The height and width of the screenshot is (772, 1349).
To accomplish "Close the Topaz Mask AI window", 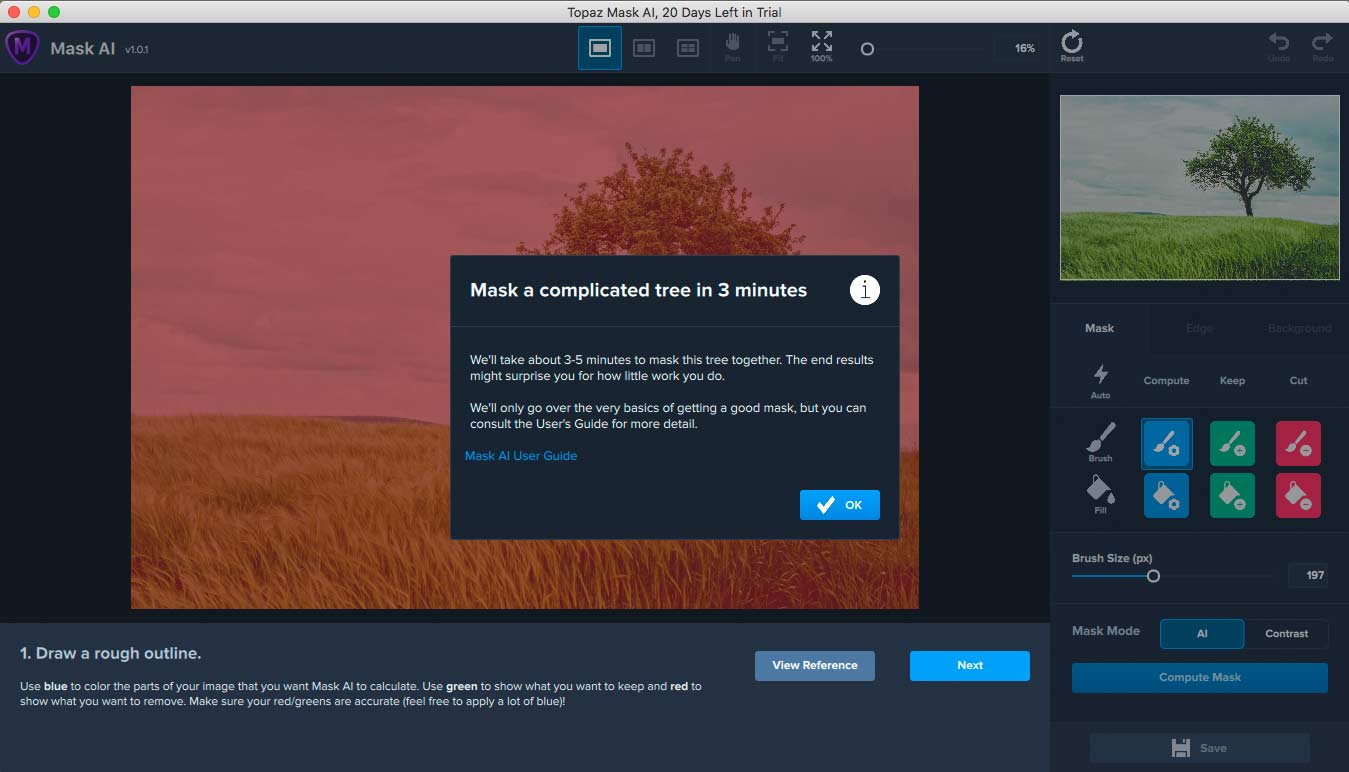I will pyautogui.click(x=14, y=12).
